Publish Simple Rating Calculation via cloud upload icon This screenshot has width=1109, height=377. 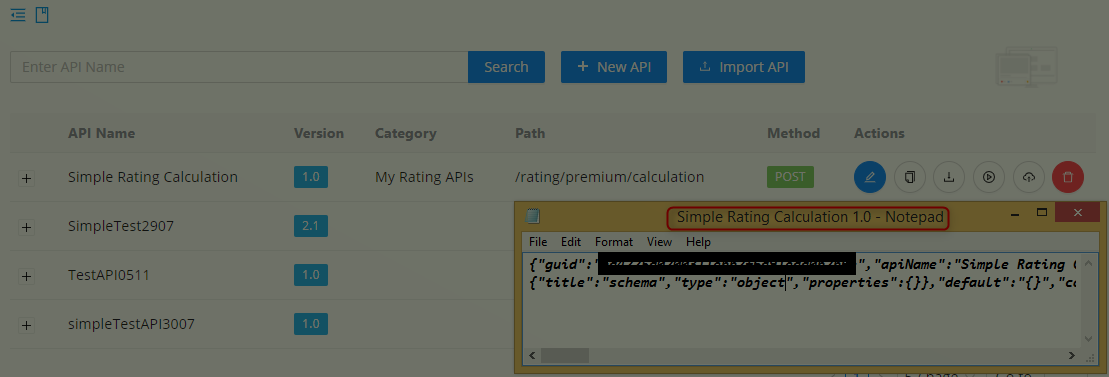click(x=1028, y=177)
